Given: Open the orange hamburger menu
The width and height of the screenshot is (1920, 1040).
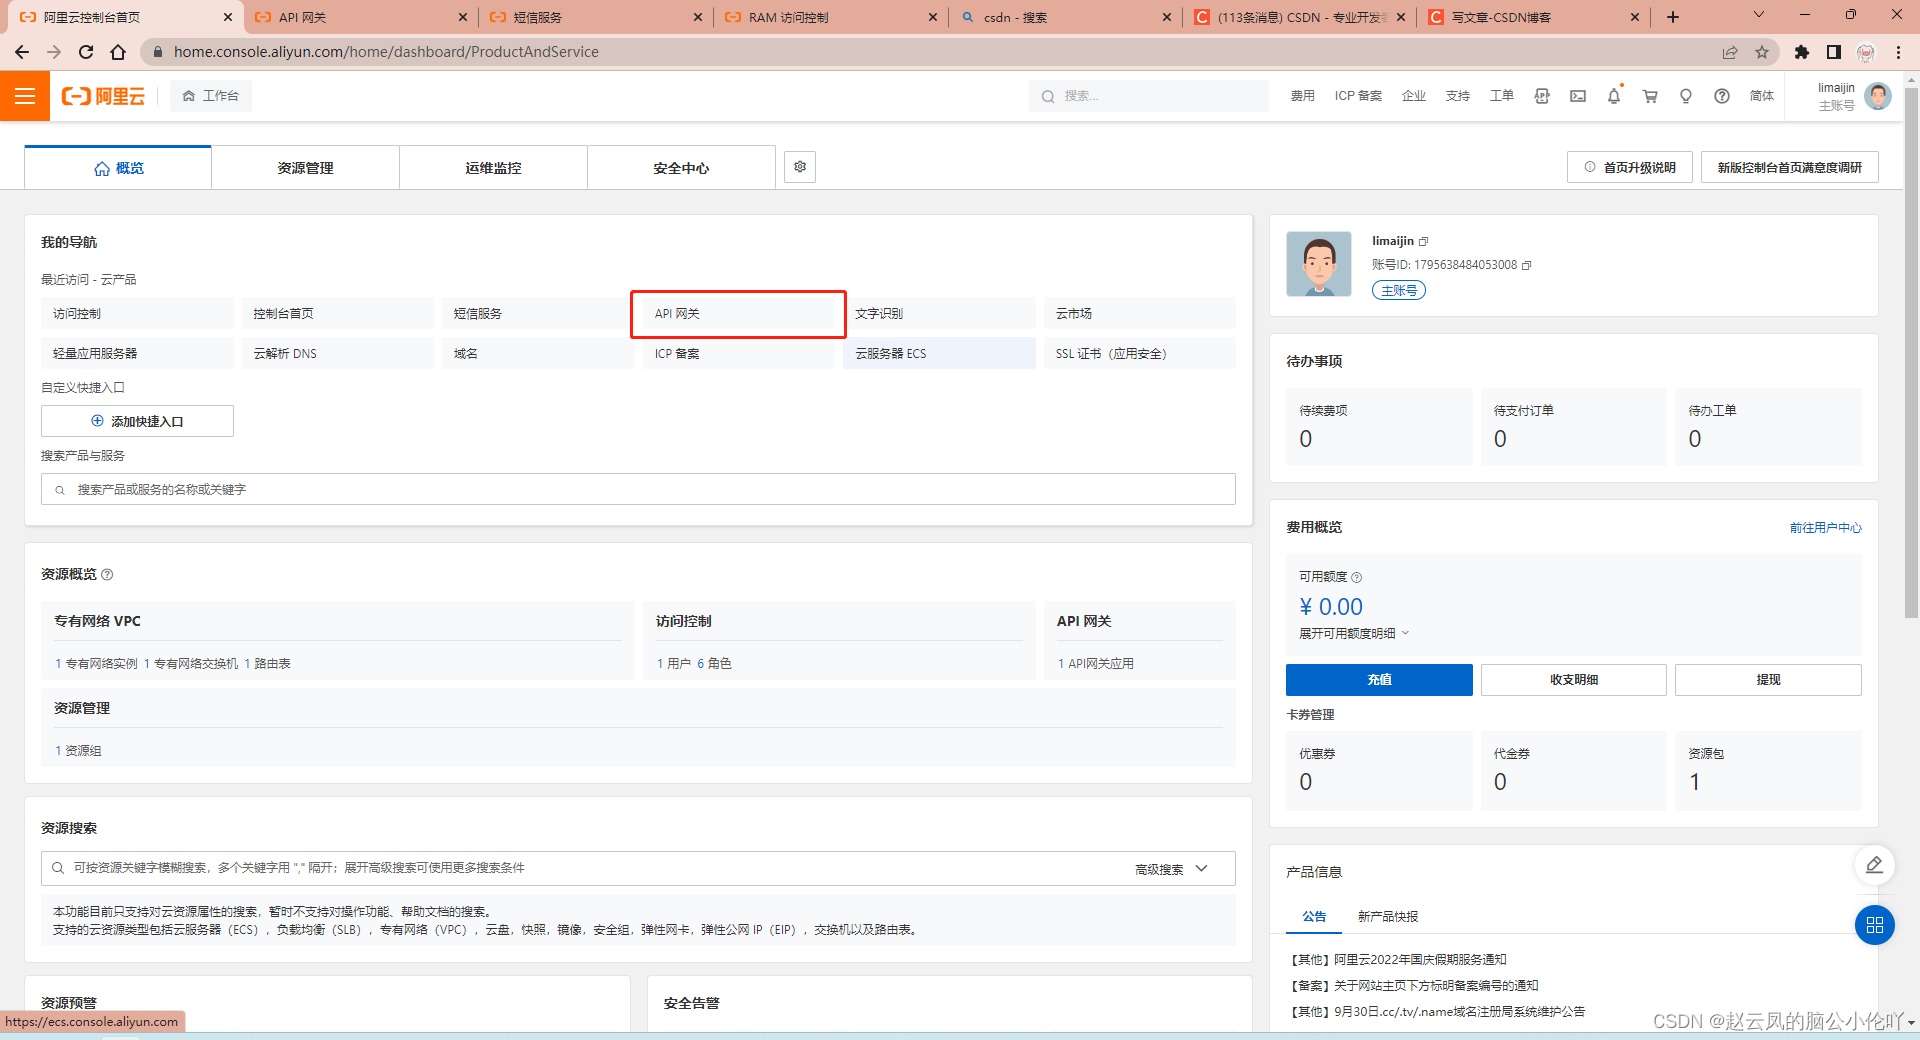Looking at the screenshot, I should (25, 96).
